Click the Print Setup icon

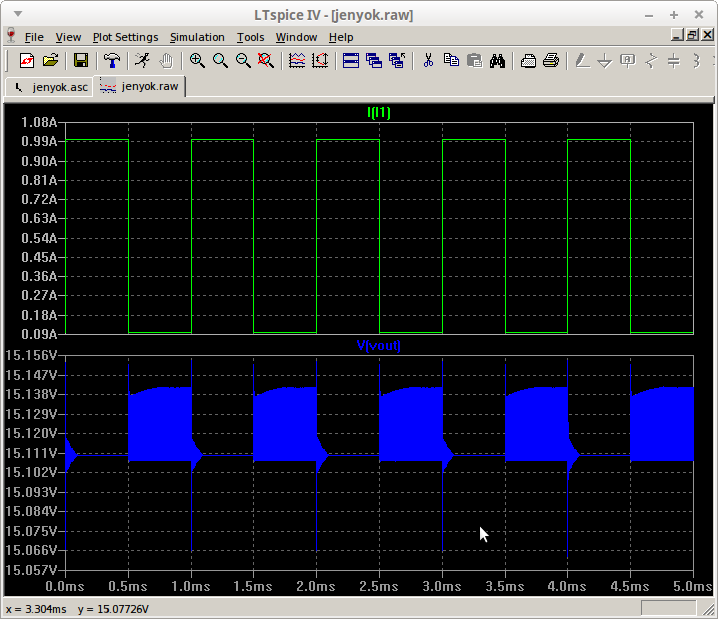(x=528, y=60)
